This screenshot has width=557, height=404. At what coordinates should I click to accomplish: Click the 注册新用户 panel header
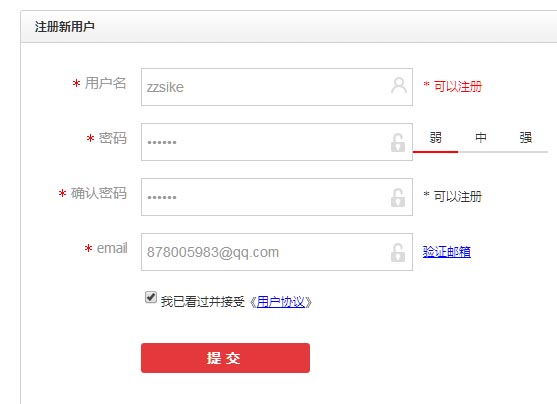tap(288, 27)
